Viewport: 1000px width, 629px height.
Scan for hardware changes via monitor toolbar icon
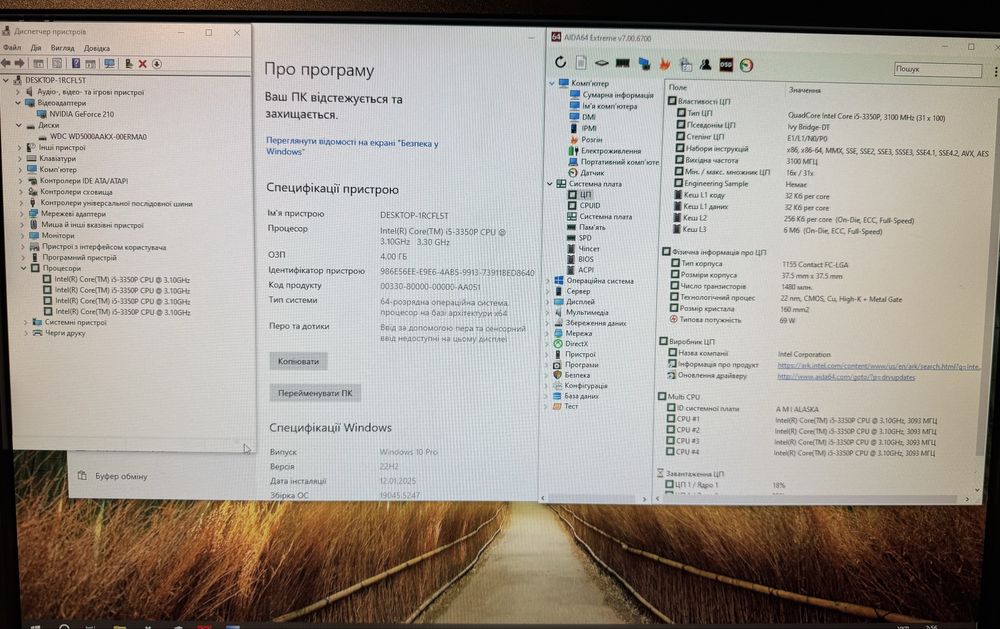point(110,64)
